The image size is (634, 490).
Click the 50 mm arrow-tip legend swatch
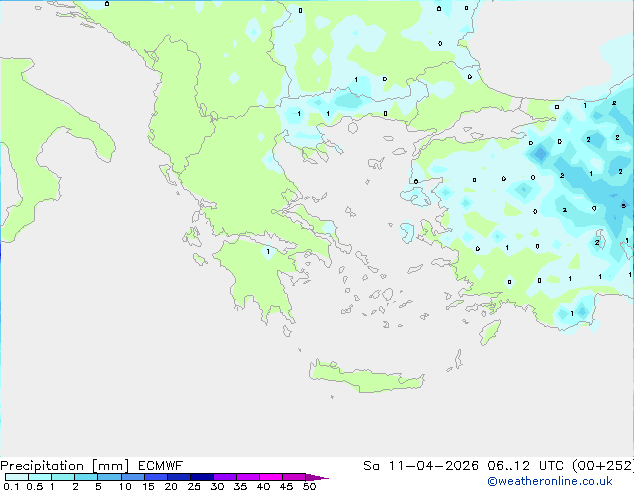point(317,477)
